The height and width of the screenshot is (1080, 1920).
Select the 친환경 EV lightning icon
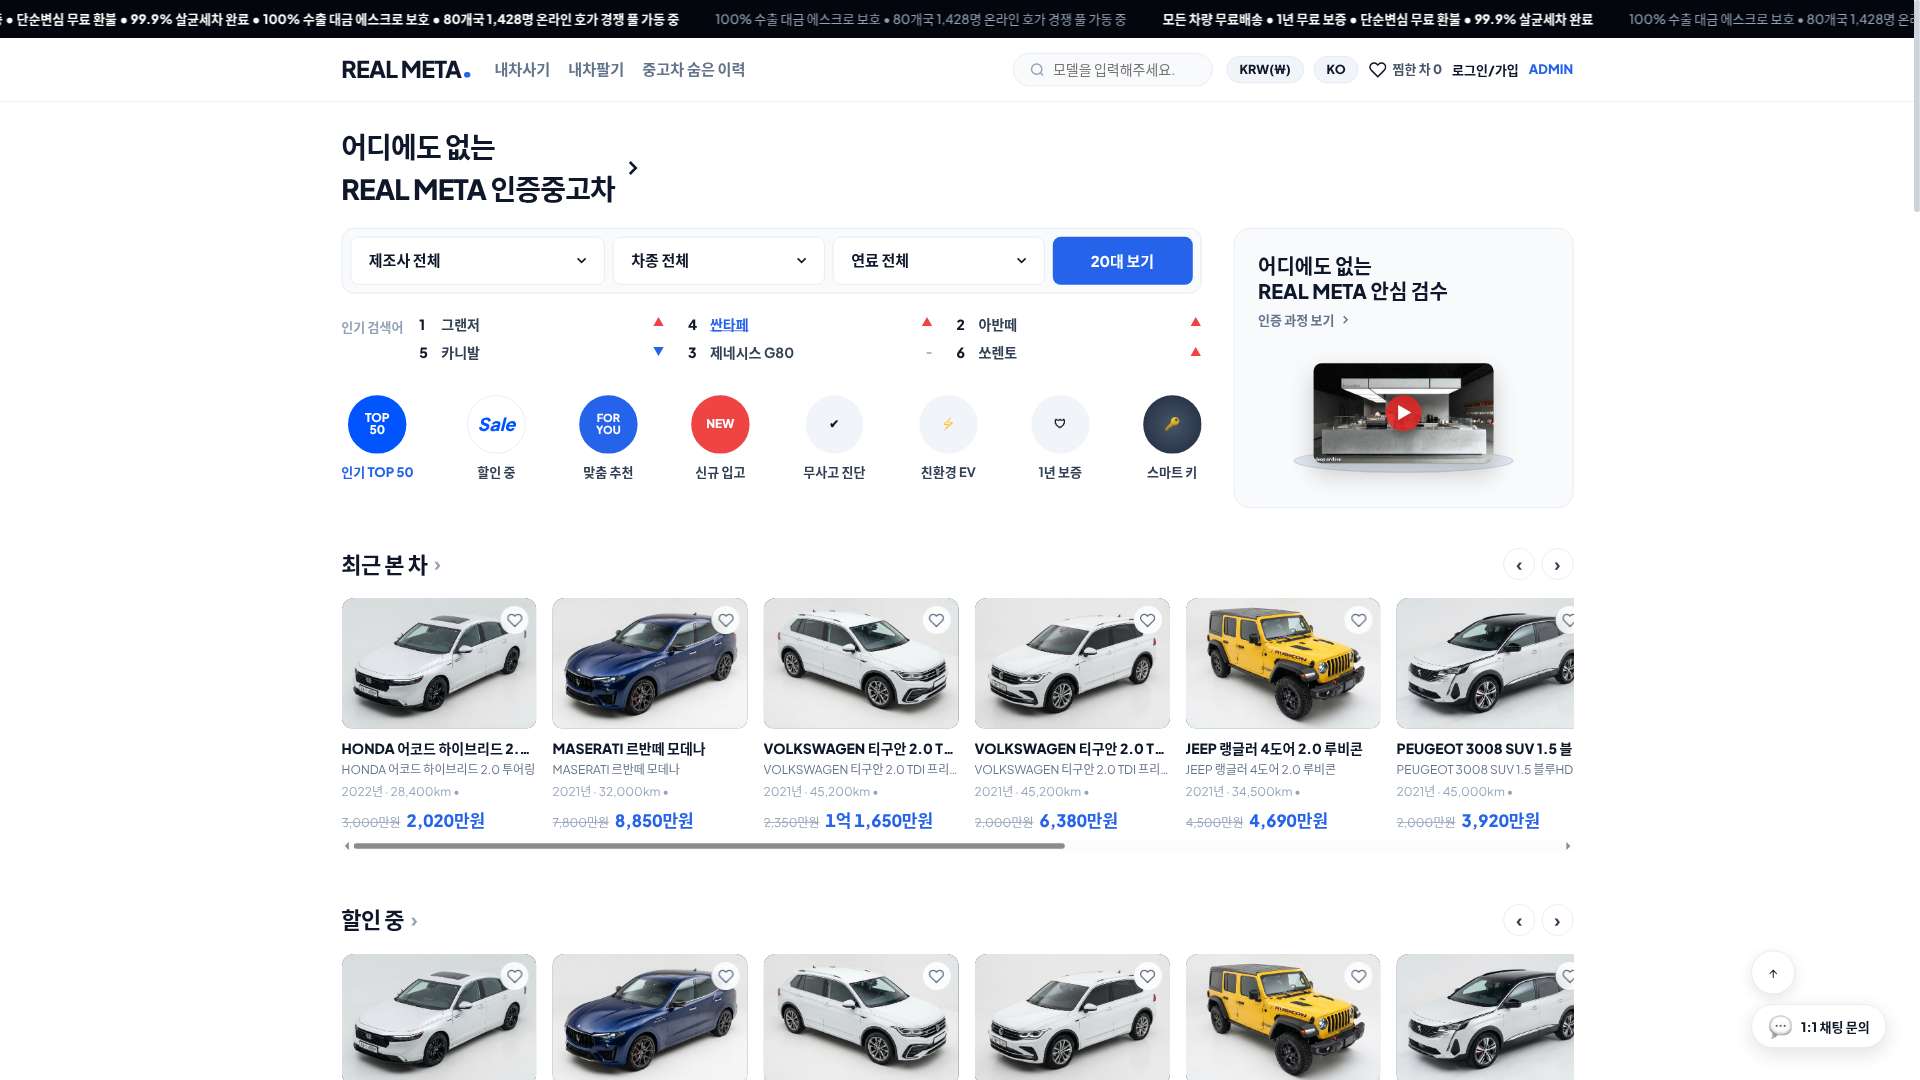point(948,424)
